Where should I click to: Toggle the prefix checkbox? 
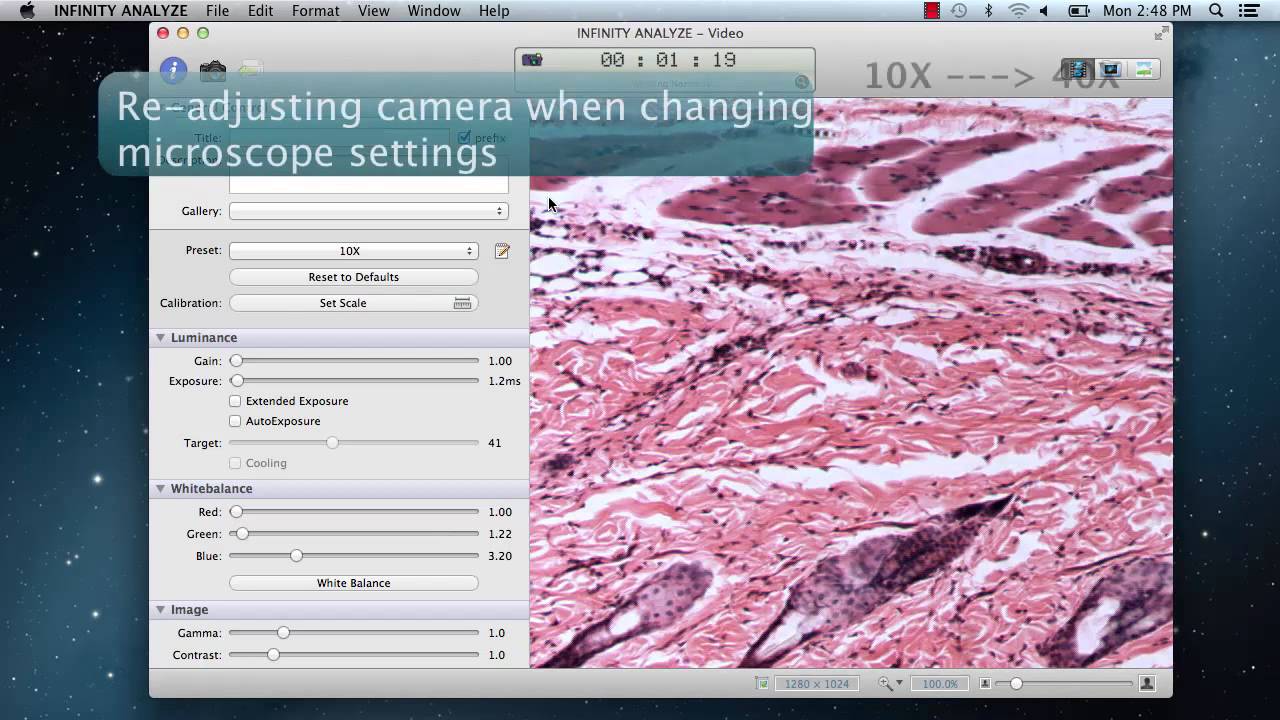click(x=464, y=138)
